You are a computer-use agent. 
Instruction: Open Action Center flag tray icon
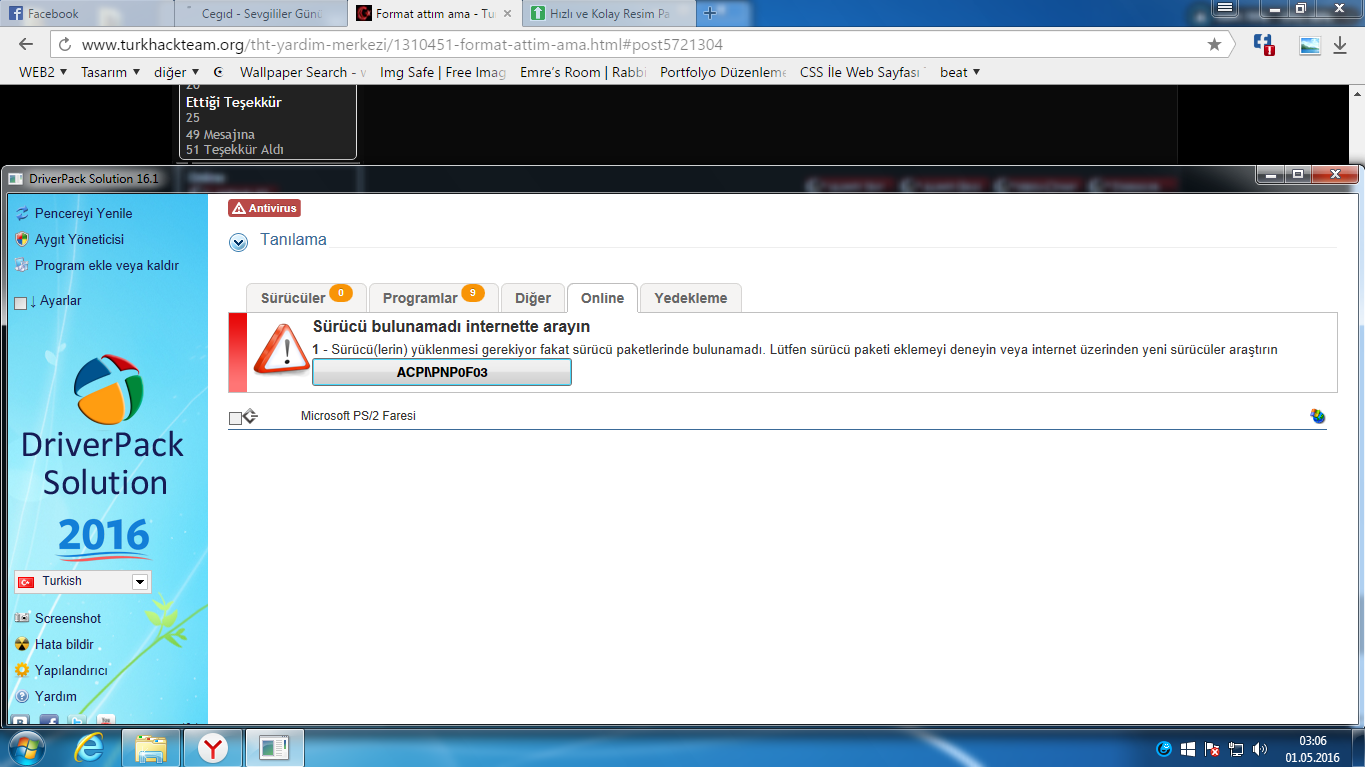point(1212,749)
